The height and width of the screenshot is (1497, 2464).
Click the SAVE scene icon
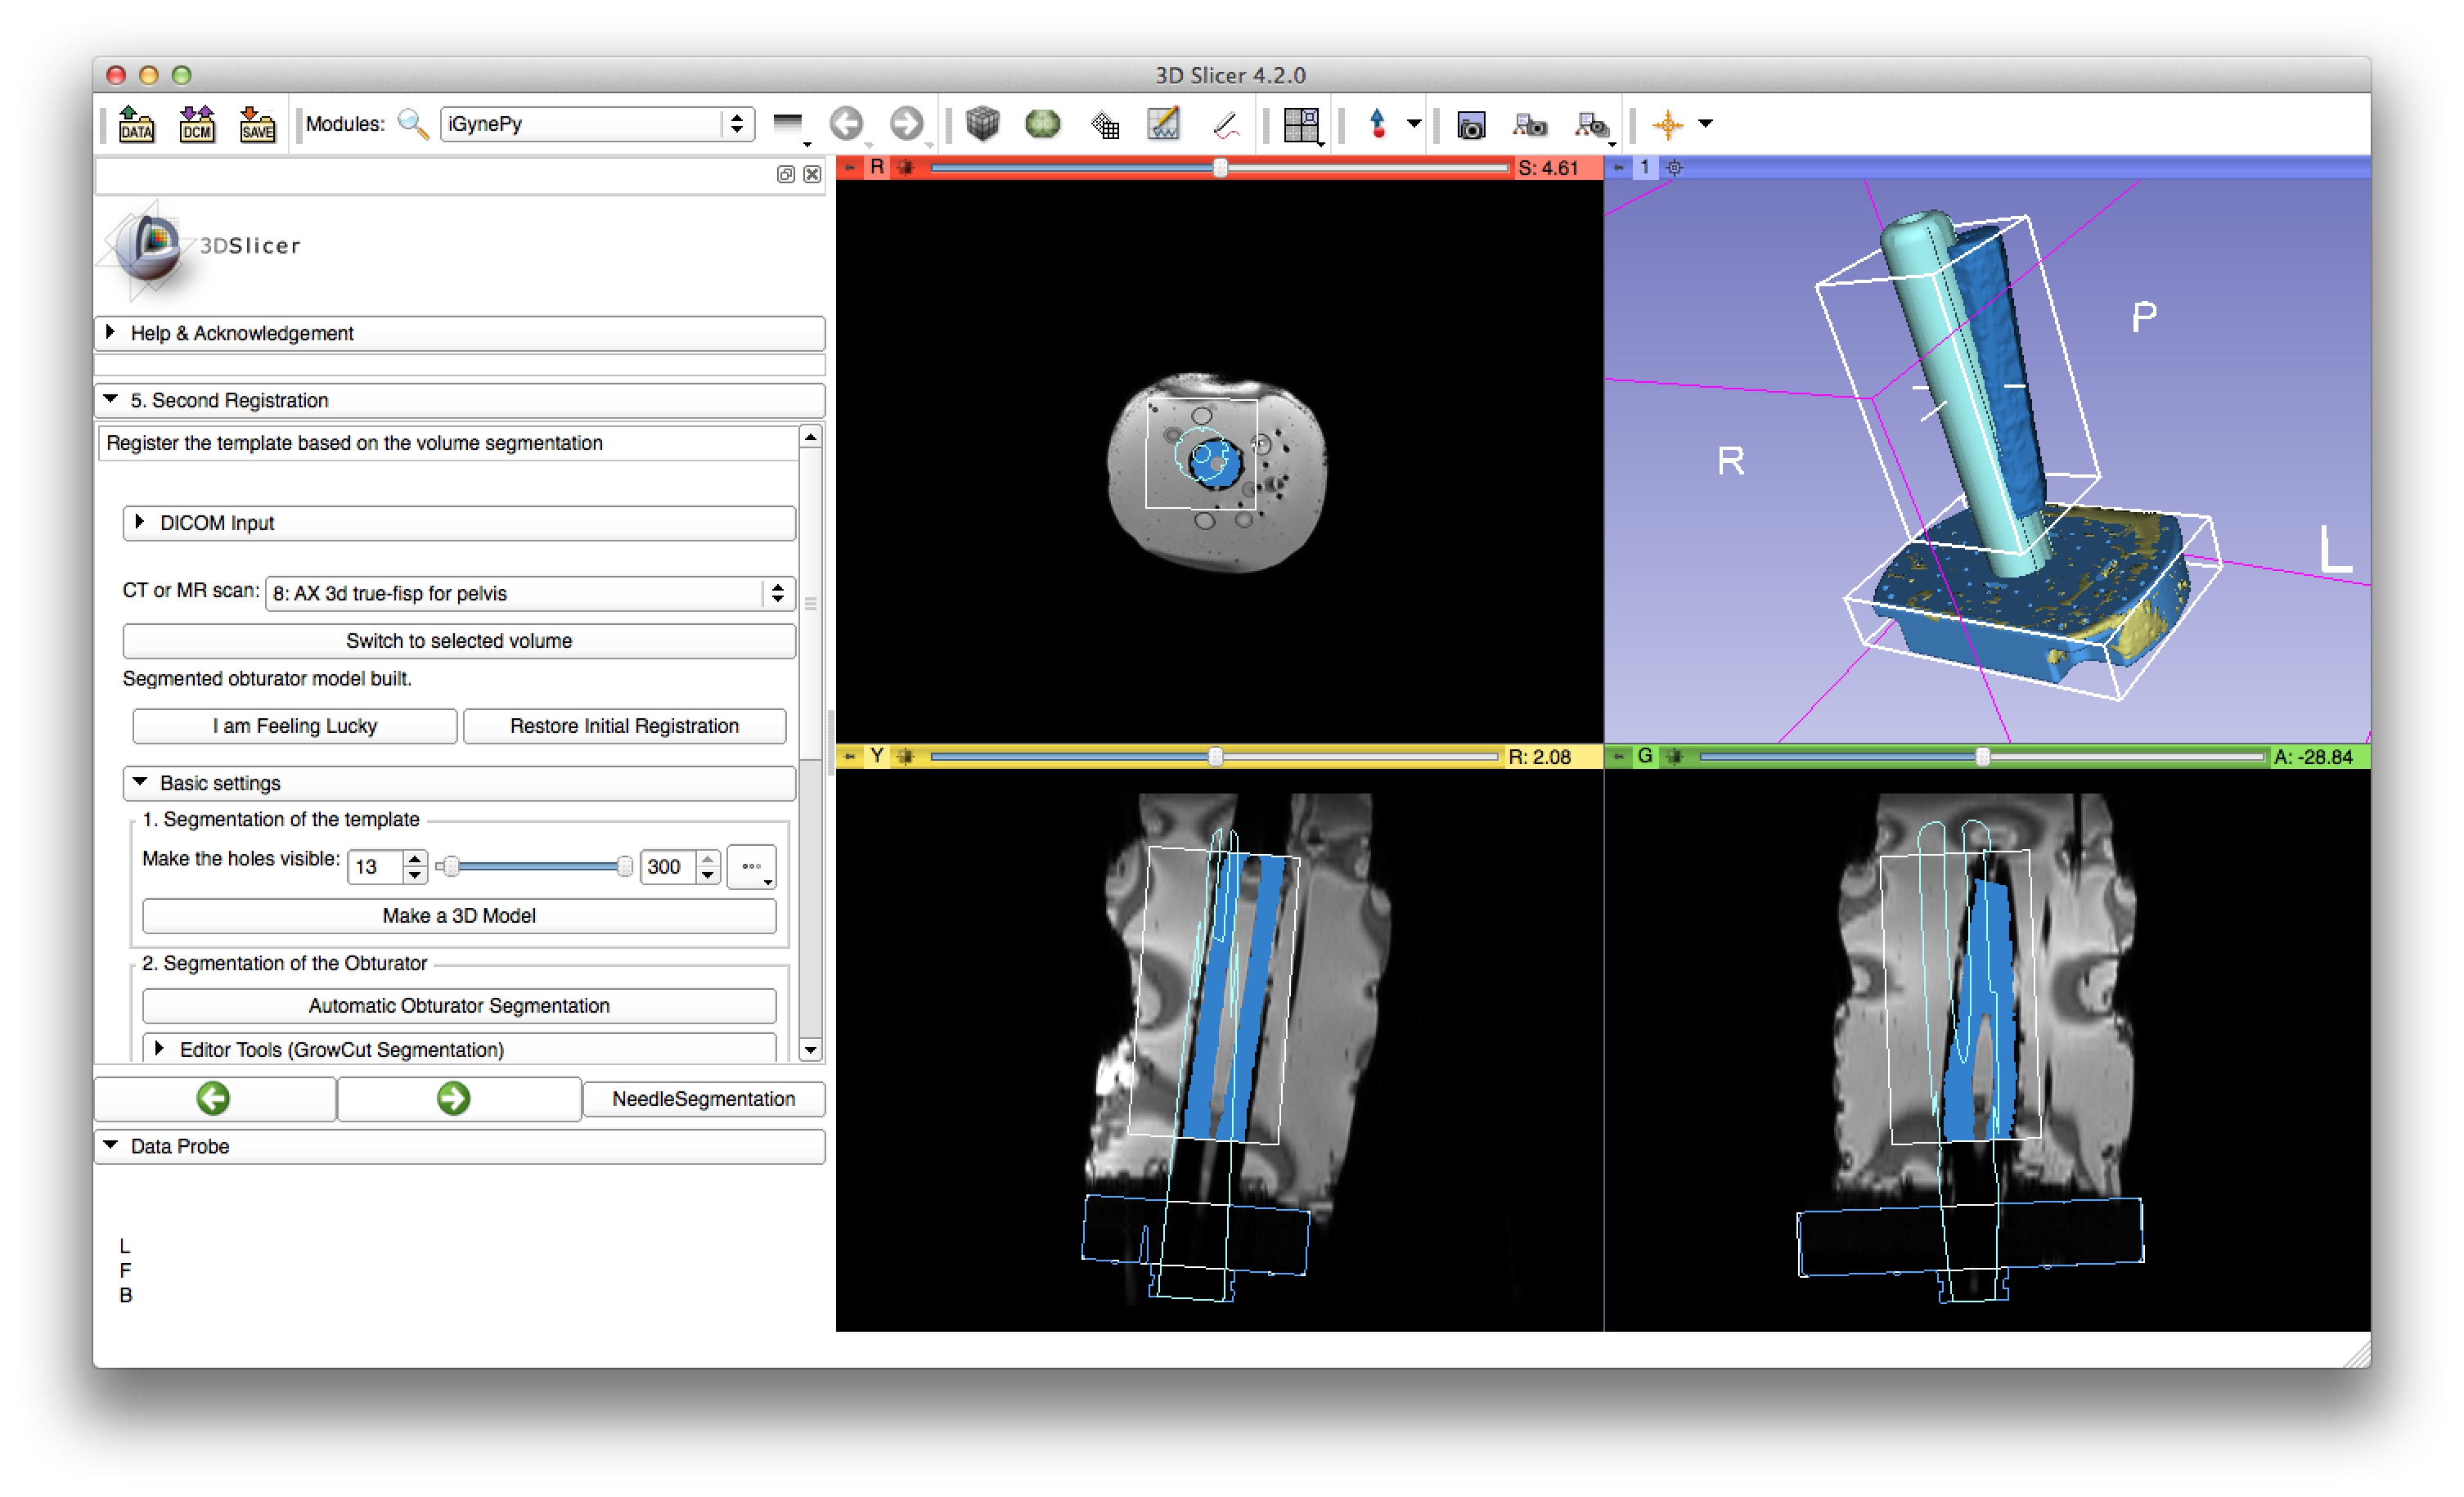click(x=257, y=124)
